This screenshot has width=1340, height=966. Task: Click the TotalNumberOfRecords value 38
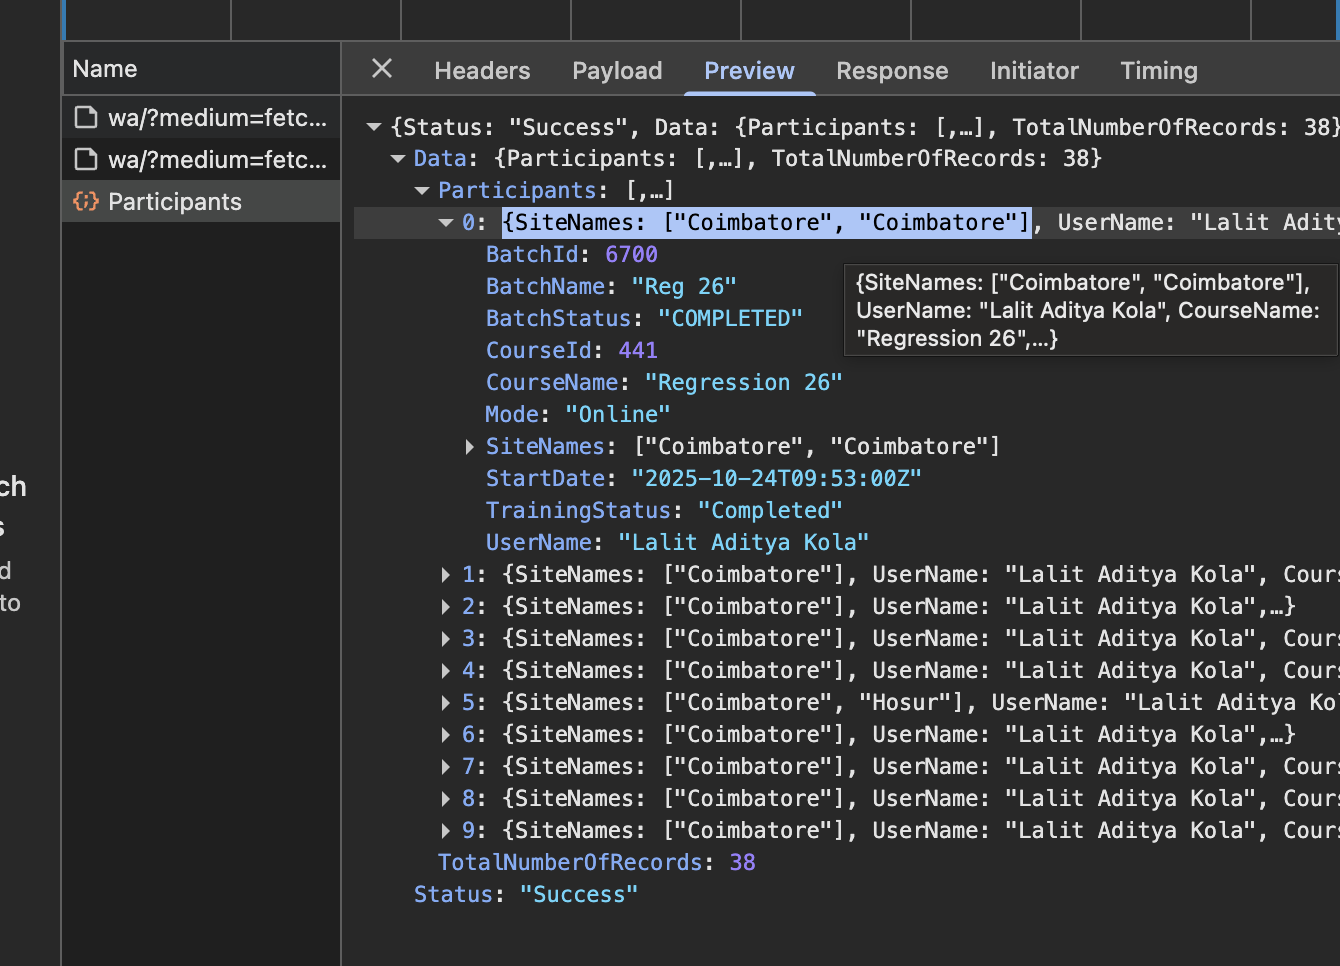tap(742, 862)
